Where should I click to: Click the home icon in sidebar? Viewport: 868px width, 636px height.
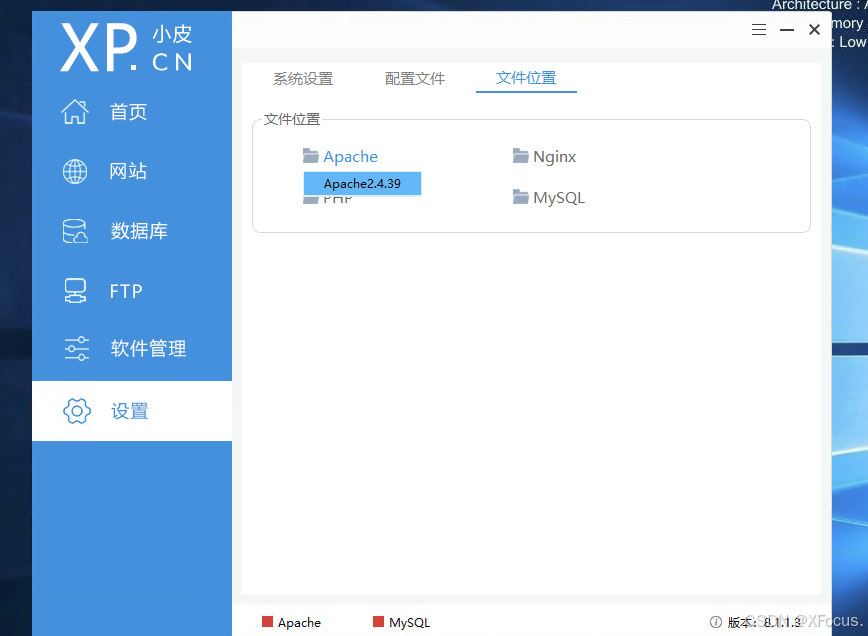tap(75, 112)
